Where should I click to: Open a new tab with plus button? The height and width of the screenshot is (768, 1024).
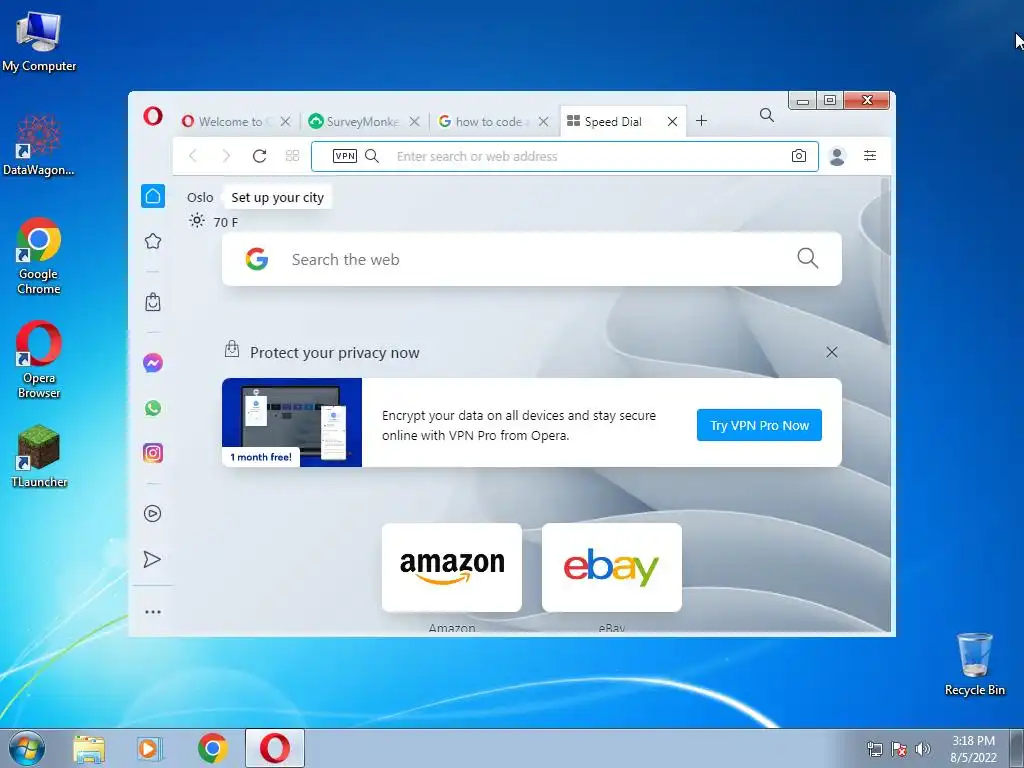point(701,121)
